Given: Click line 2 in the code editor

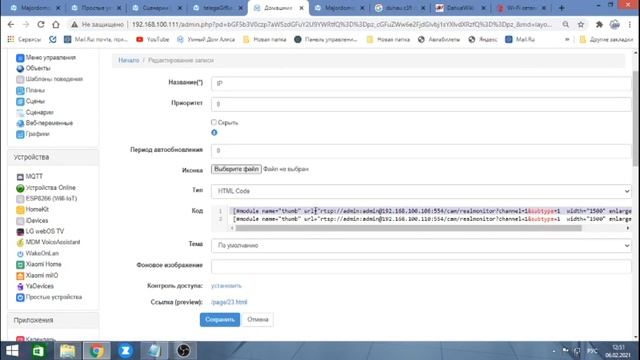Looking at the screenshot, I should coord(431,219).
